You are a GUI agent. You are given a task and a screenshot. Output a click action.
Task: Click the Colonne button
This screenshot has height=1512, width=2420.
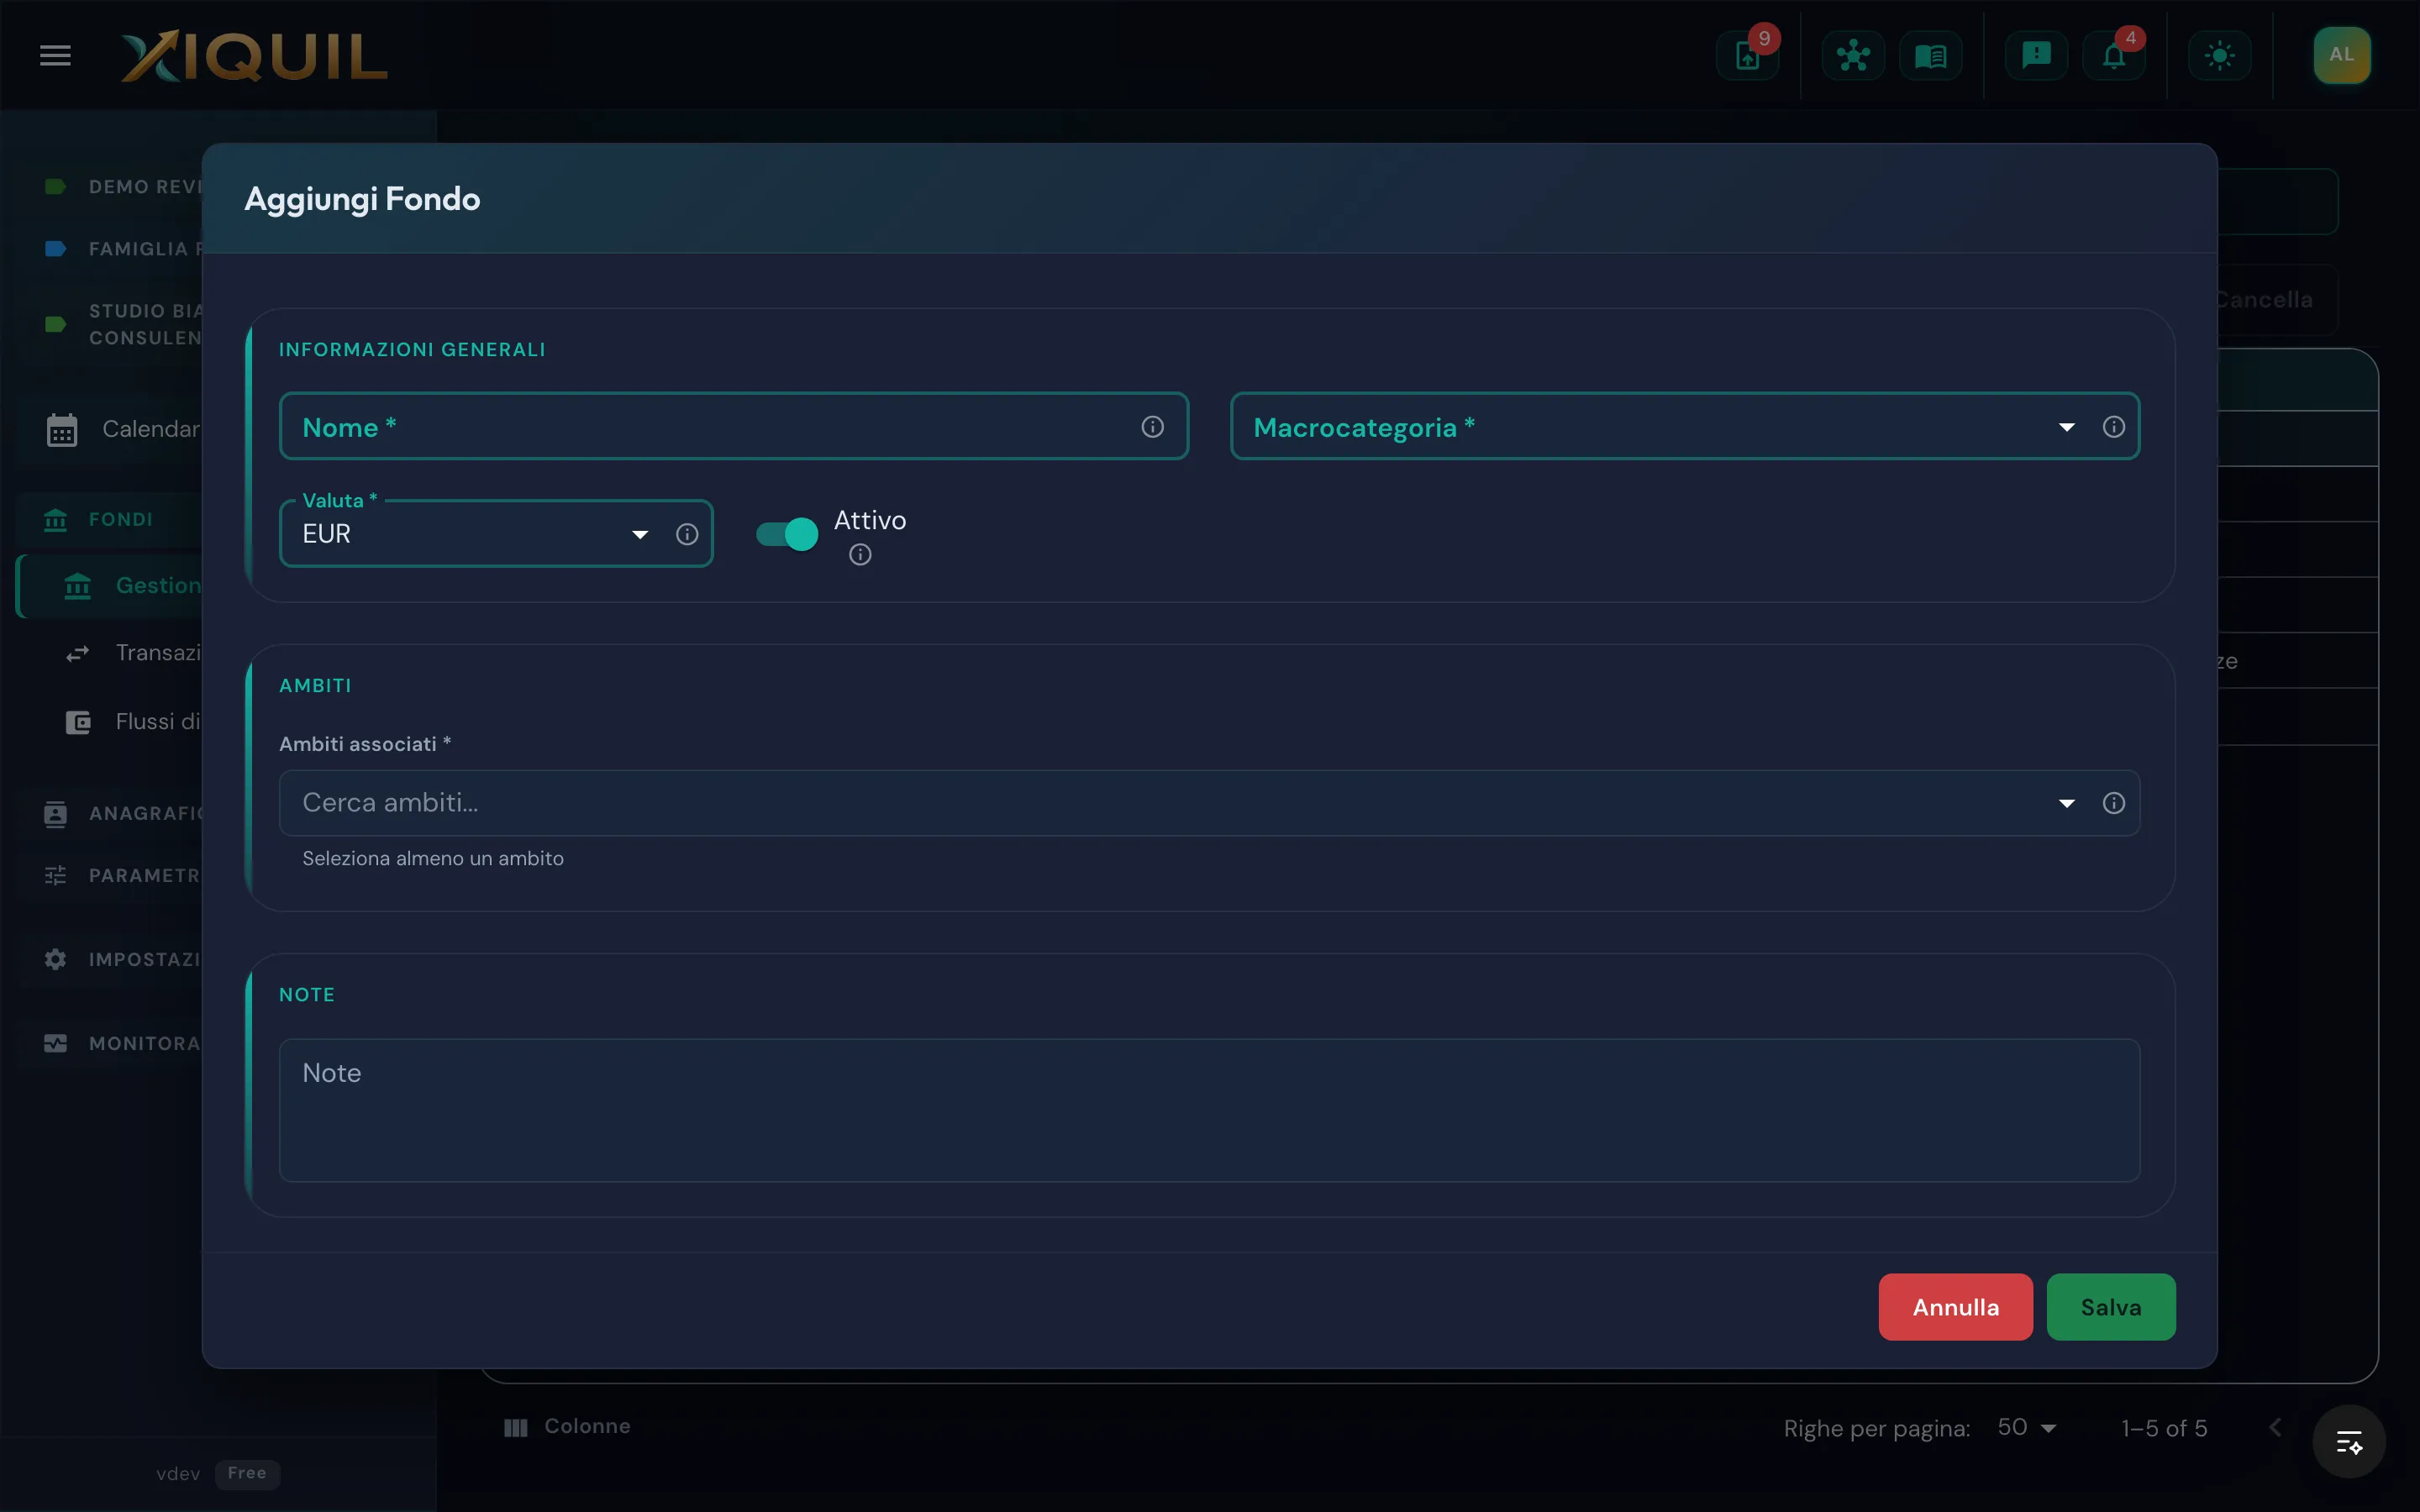(567, 1427)
